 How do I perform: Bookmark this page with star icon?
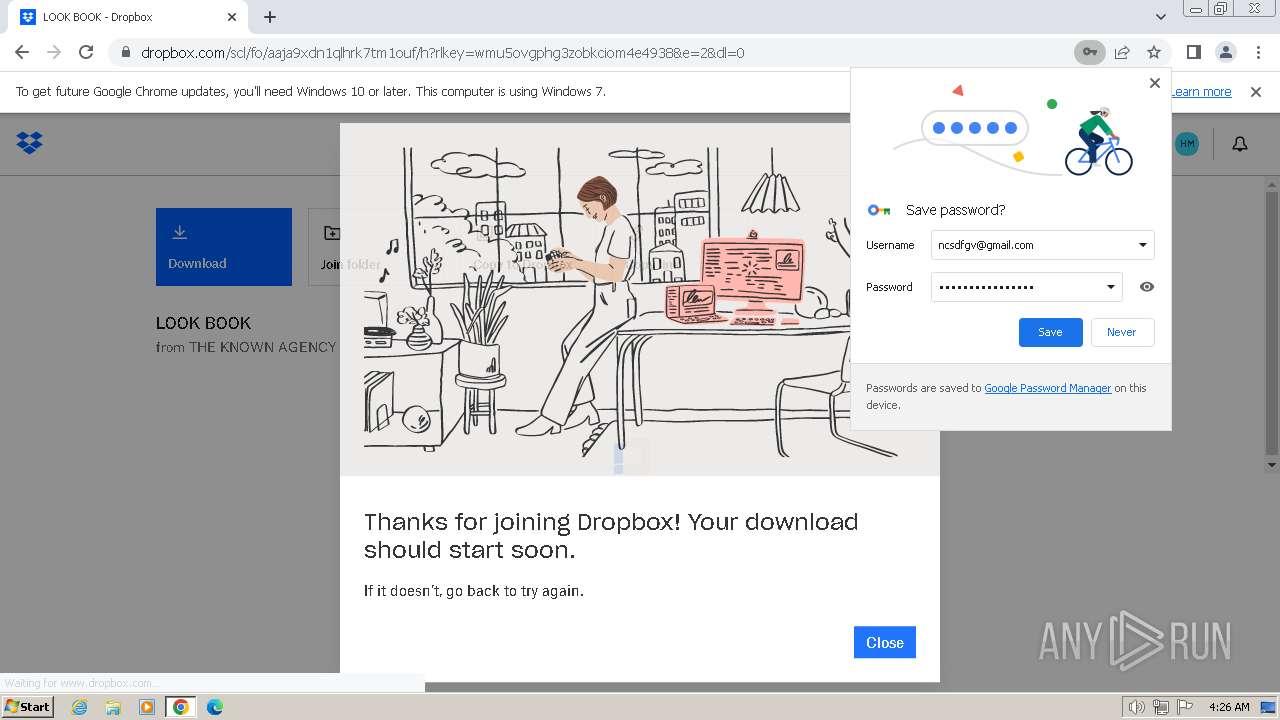tap(1154, 52)
